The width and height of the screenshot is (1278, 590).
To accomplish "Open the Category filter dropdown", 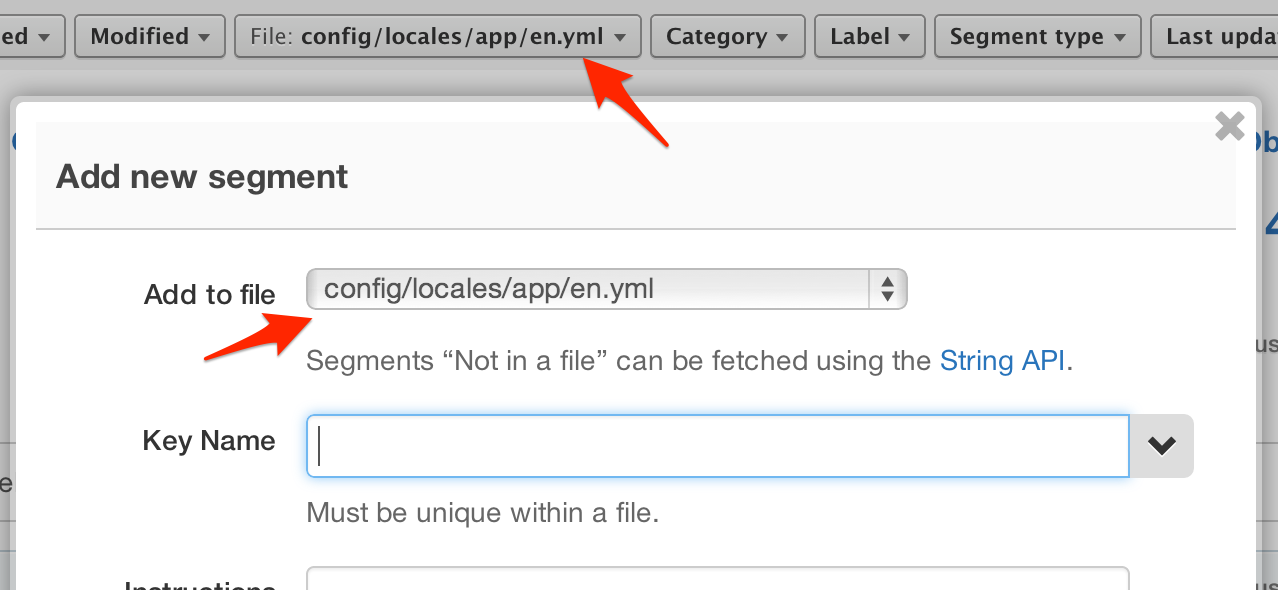I will 727,37.
